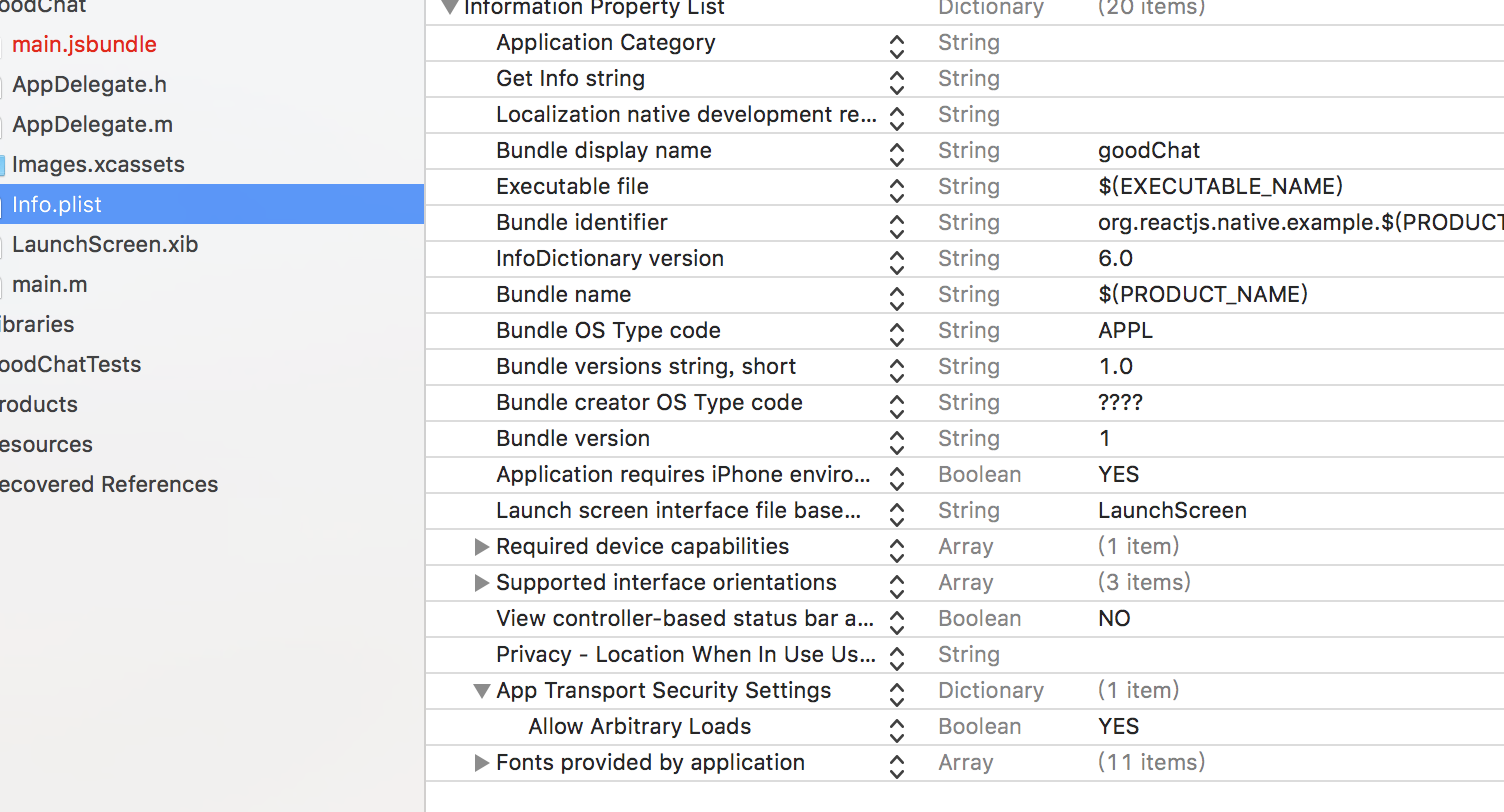Image resolution: width=1504 pixels, height=812 pixels.
Task: Click the stepper beside Bundle version
Action: pyautogui.click(x=897, y=441)
